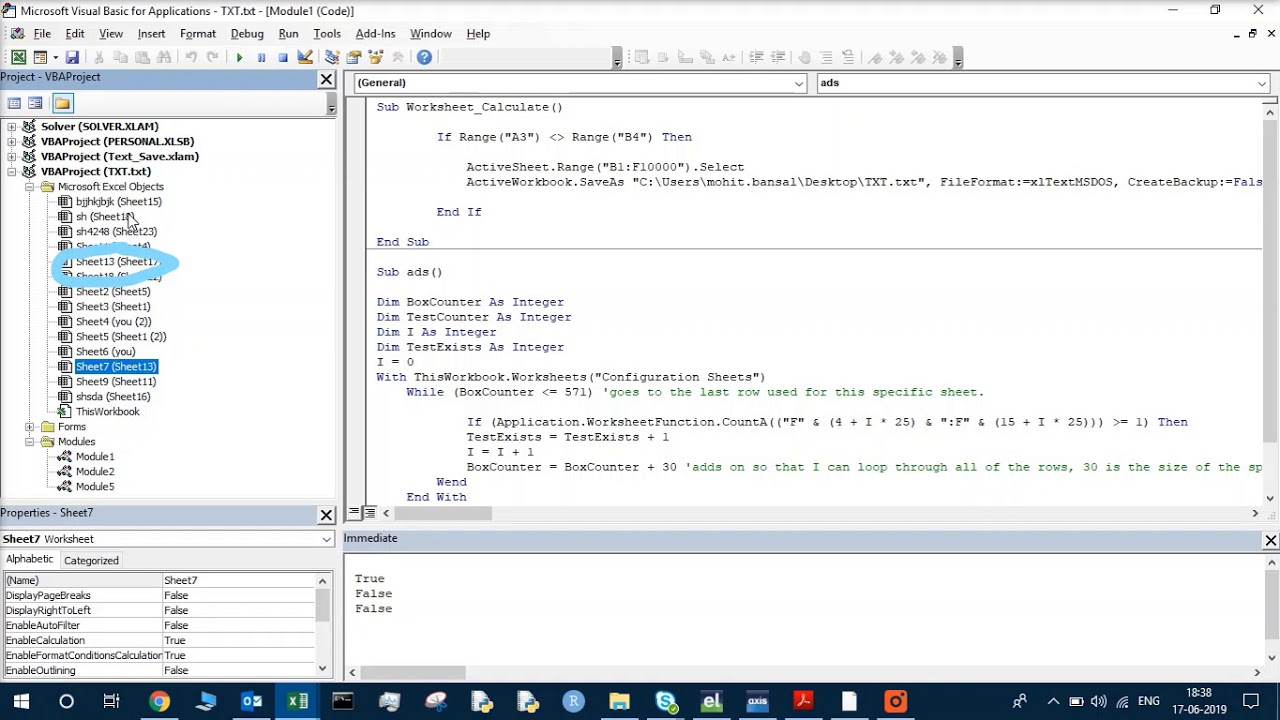Screen dimensions: 1280x720
Task: Open the File menu
Action: [42, 33]
